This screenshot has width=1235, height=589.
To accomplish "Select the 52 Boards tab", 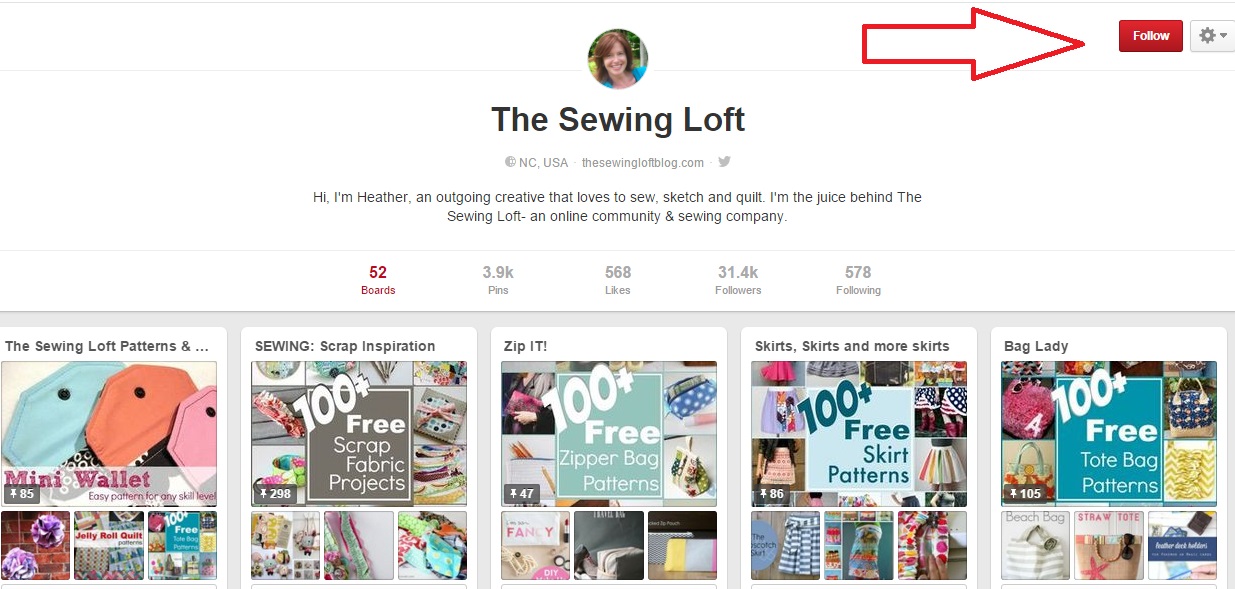I will coord(378,280).
